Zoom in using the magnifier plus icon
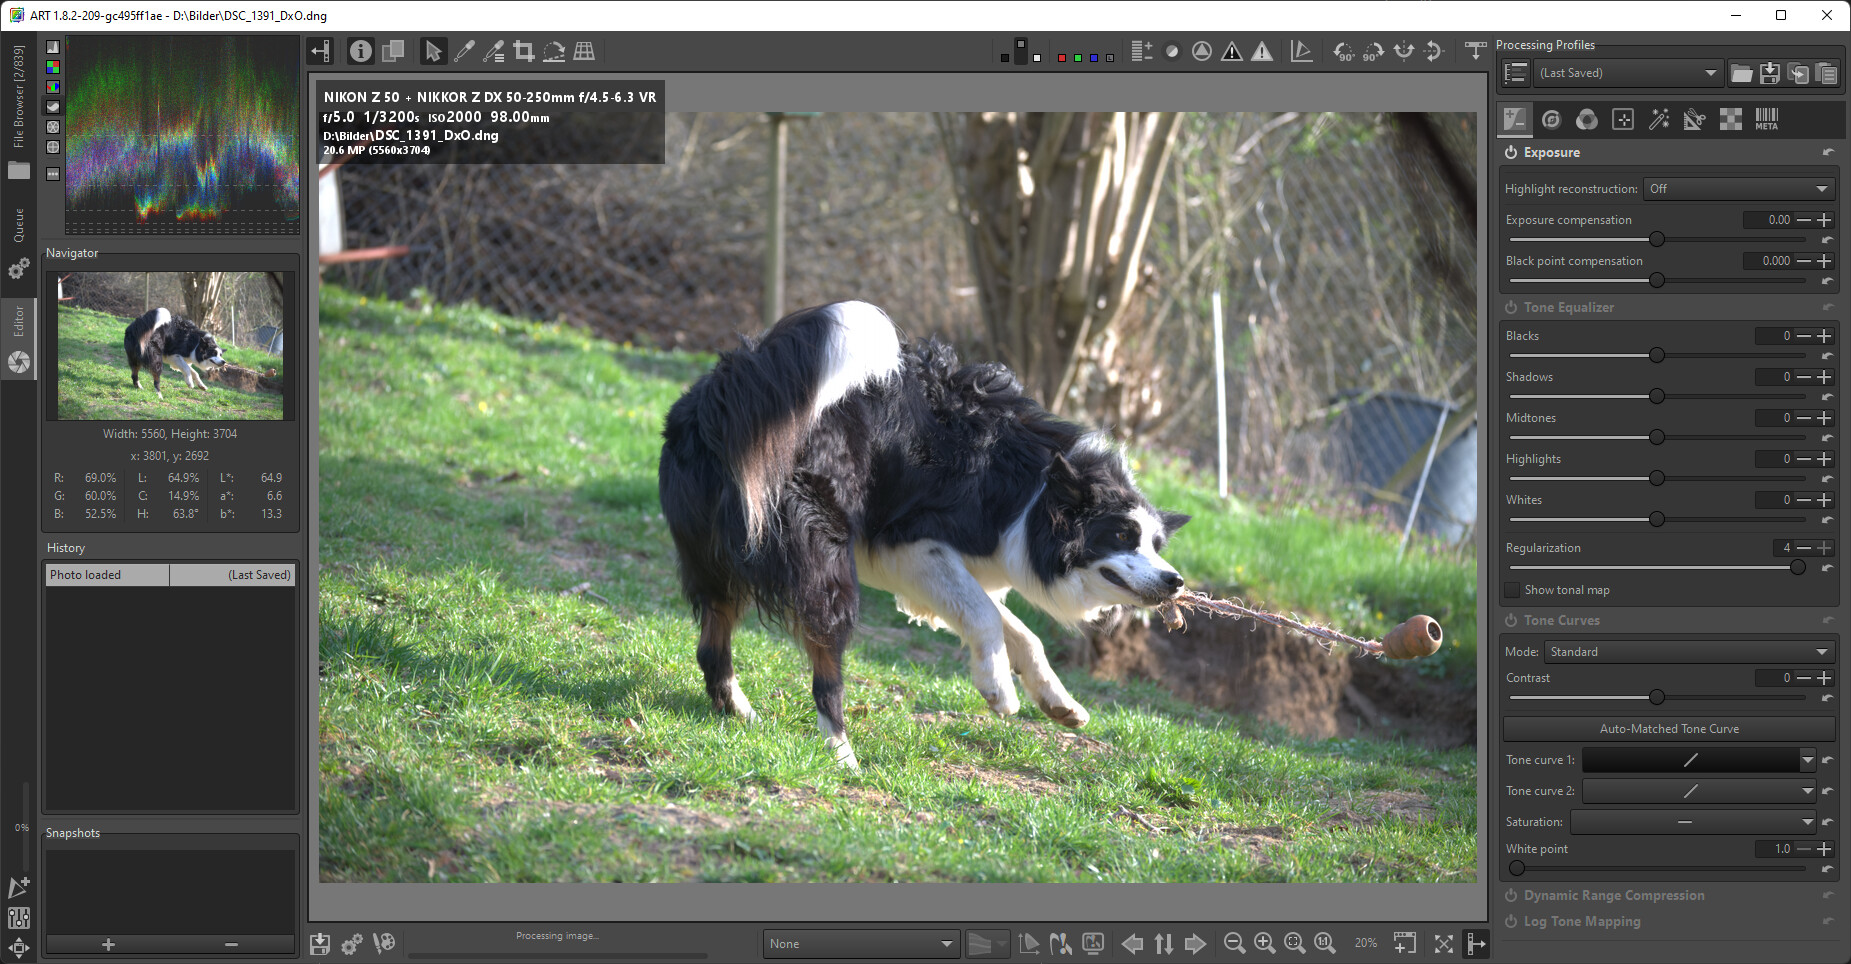The image size is (1851, 964). [1264, 943]
